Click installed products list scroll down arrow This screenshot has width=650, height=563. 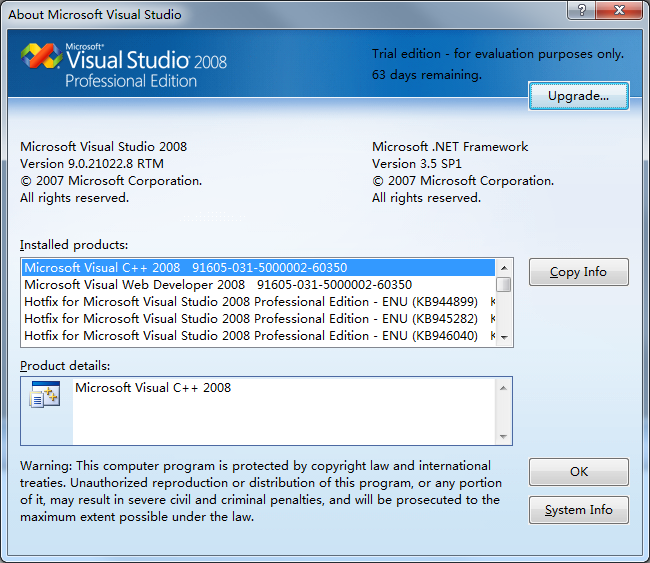(504, 337)
